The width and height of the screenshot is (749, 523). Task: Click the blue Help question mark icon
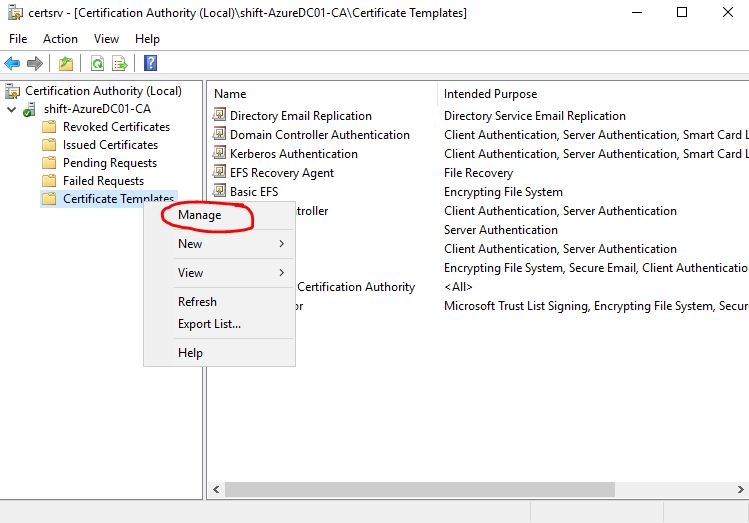coord(150,64)
